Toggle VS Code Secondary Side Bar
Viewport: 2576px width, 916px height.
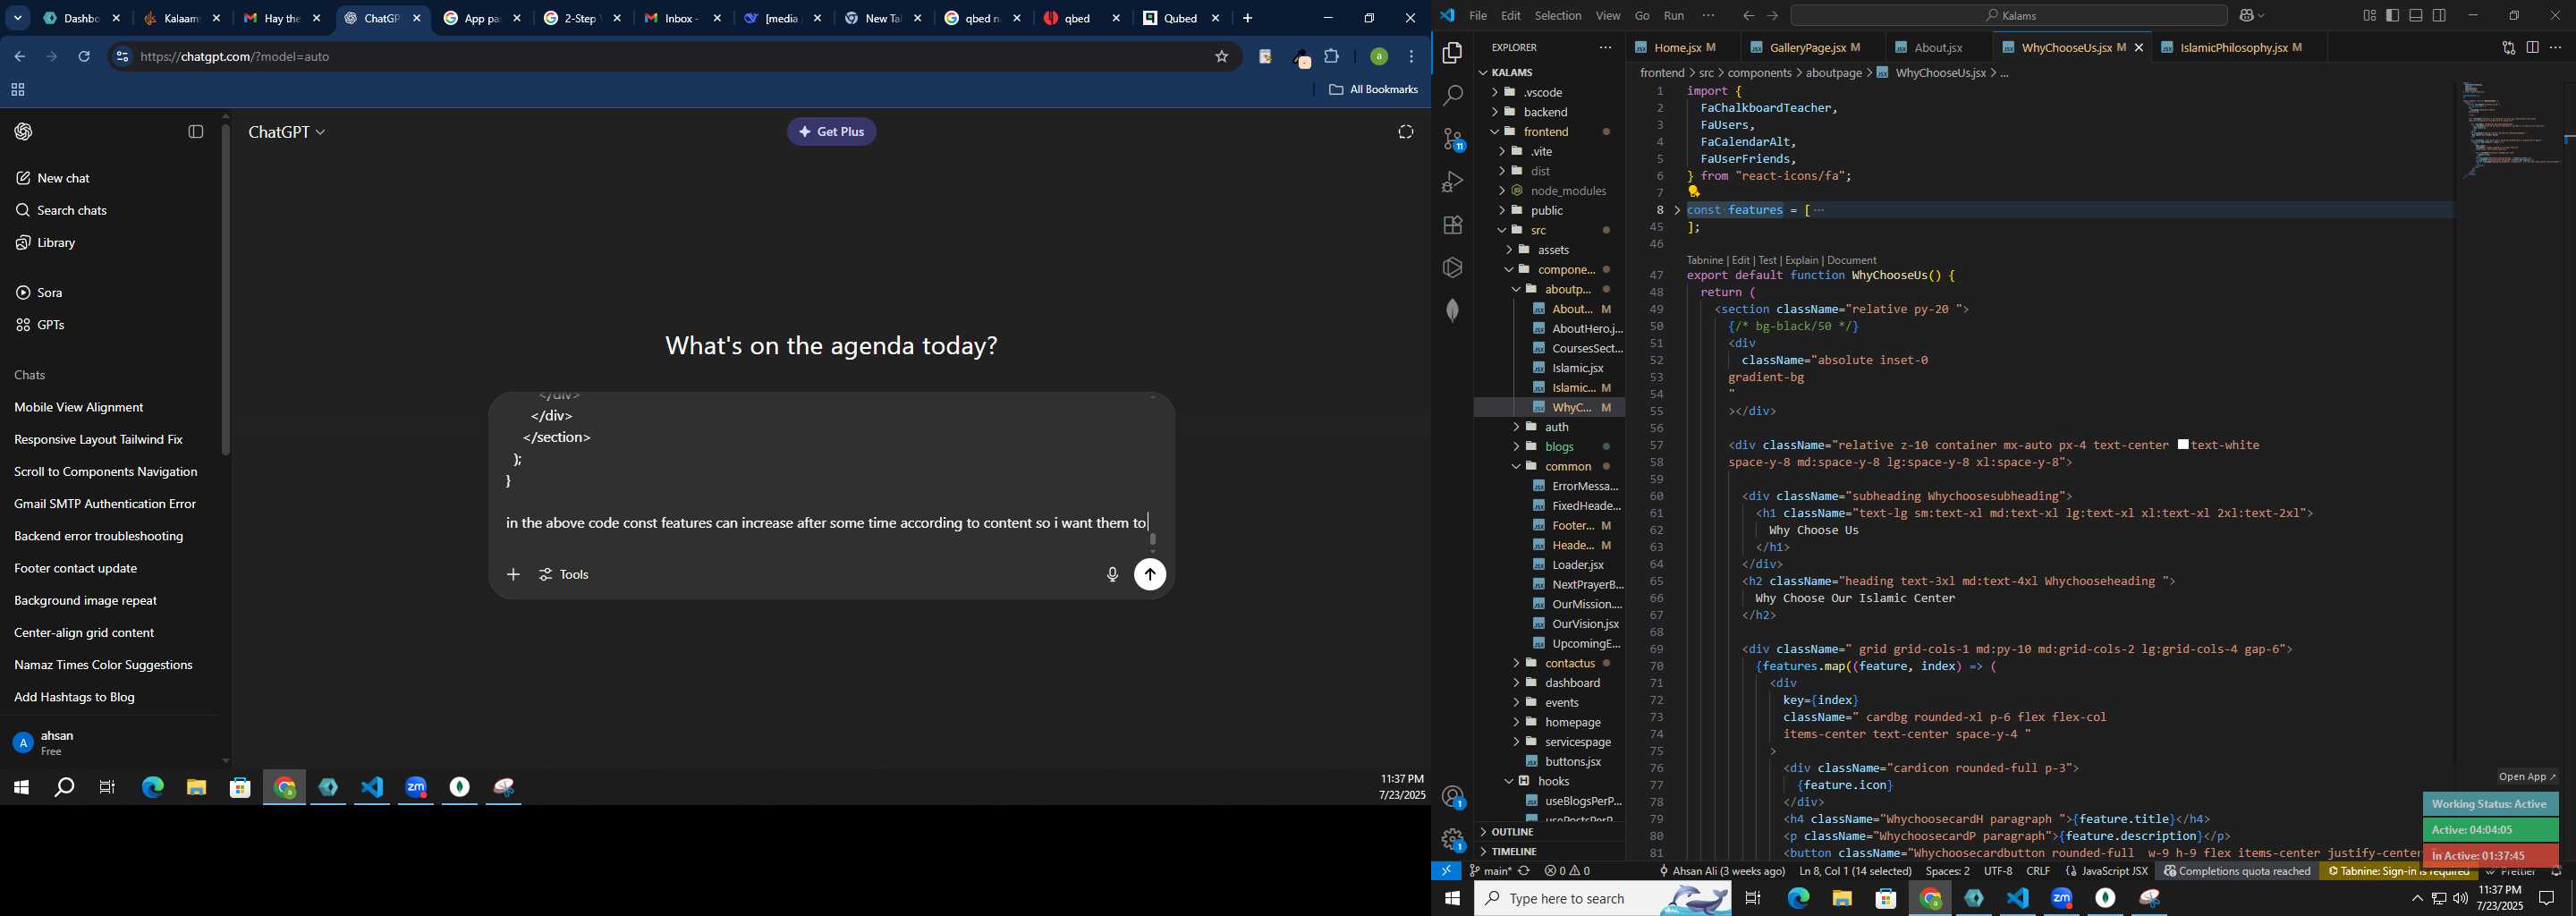(2440, 16)
